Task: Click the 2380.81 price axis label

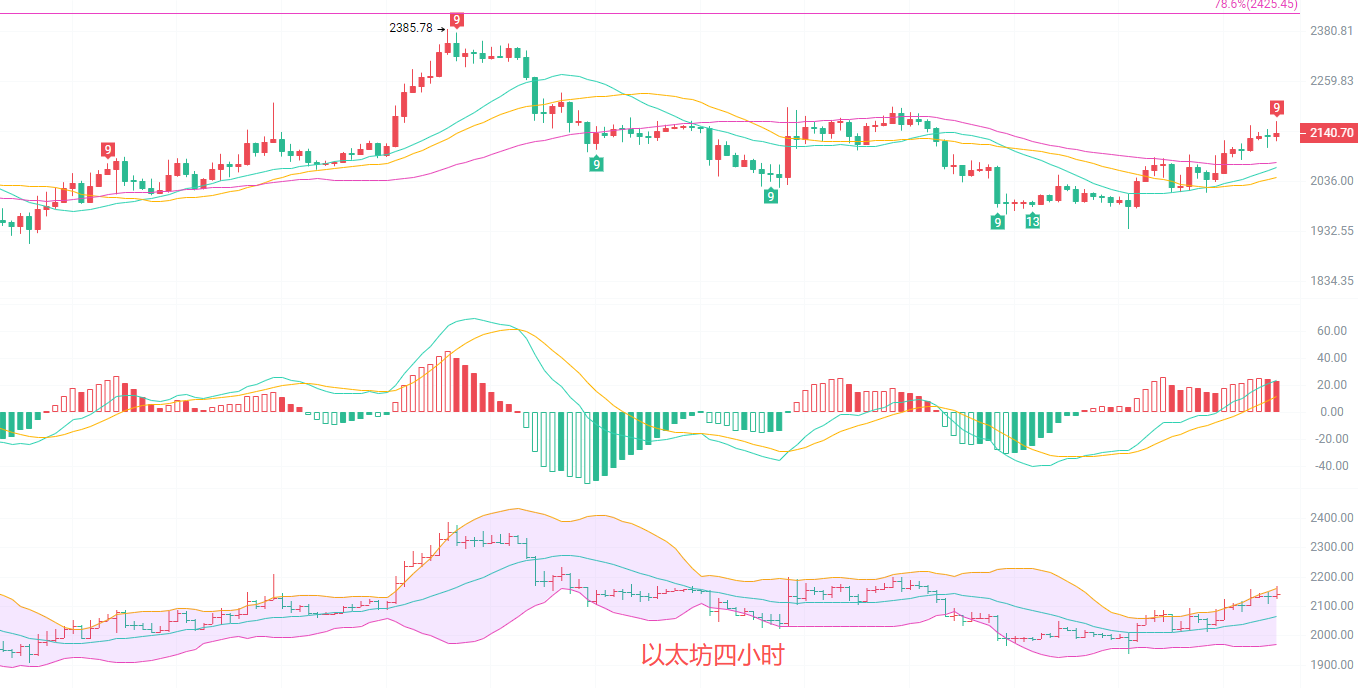Action: point(1331,31)
